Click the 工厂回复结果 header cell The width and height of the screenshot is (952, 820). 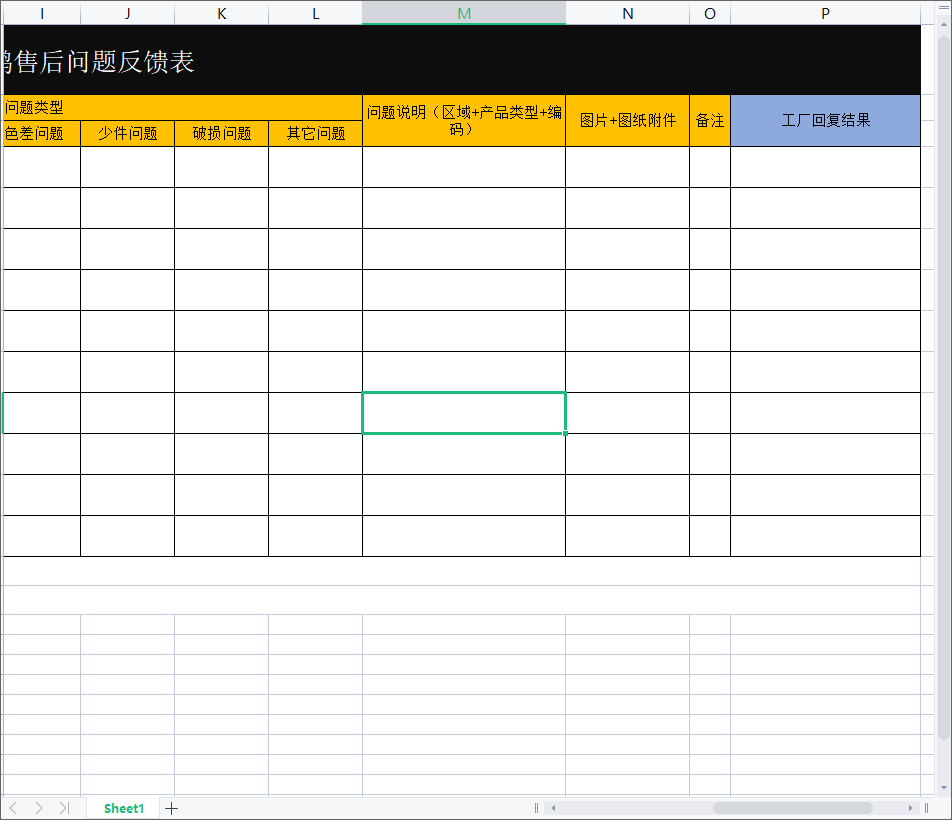click(x=826, y=121)
